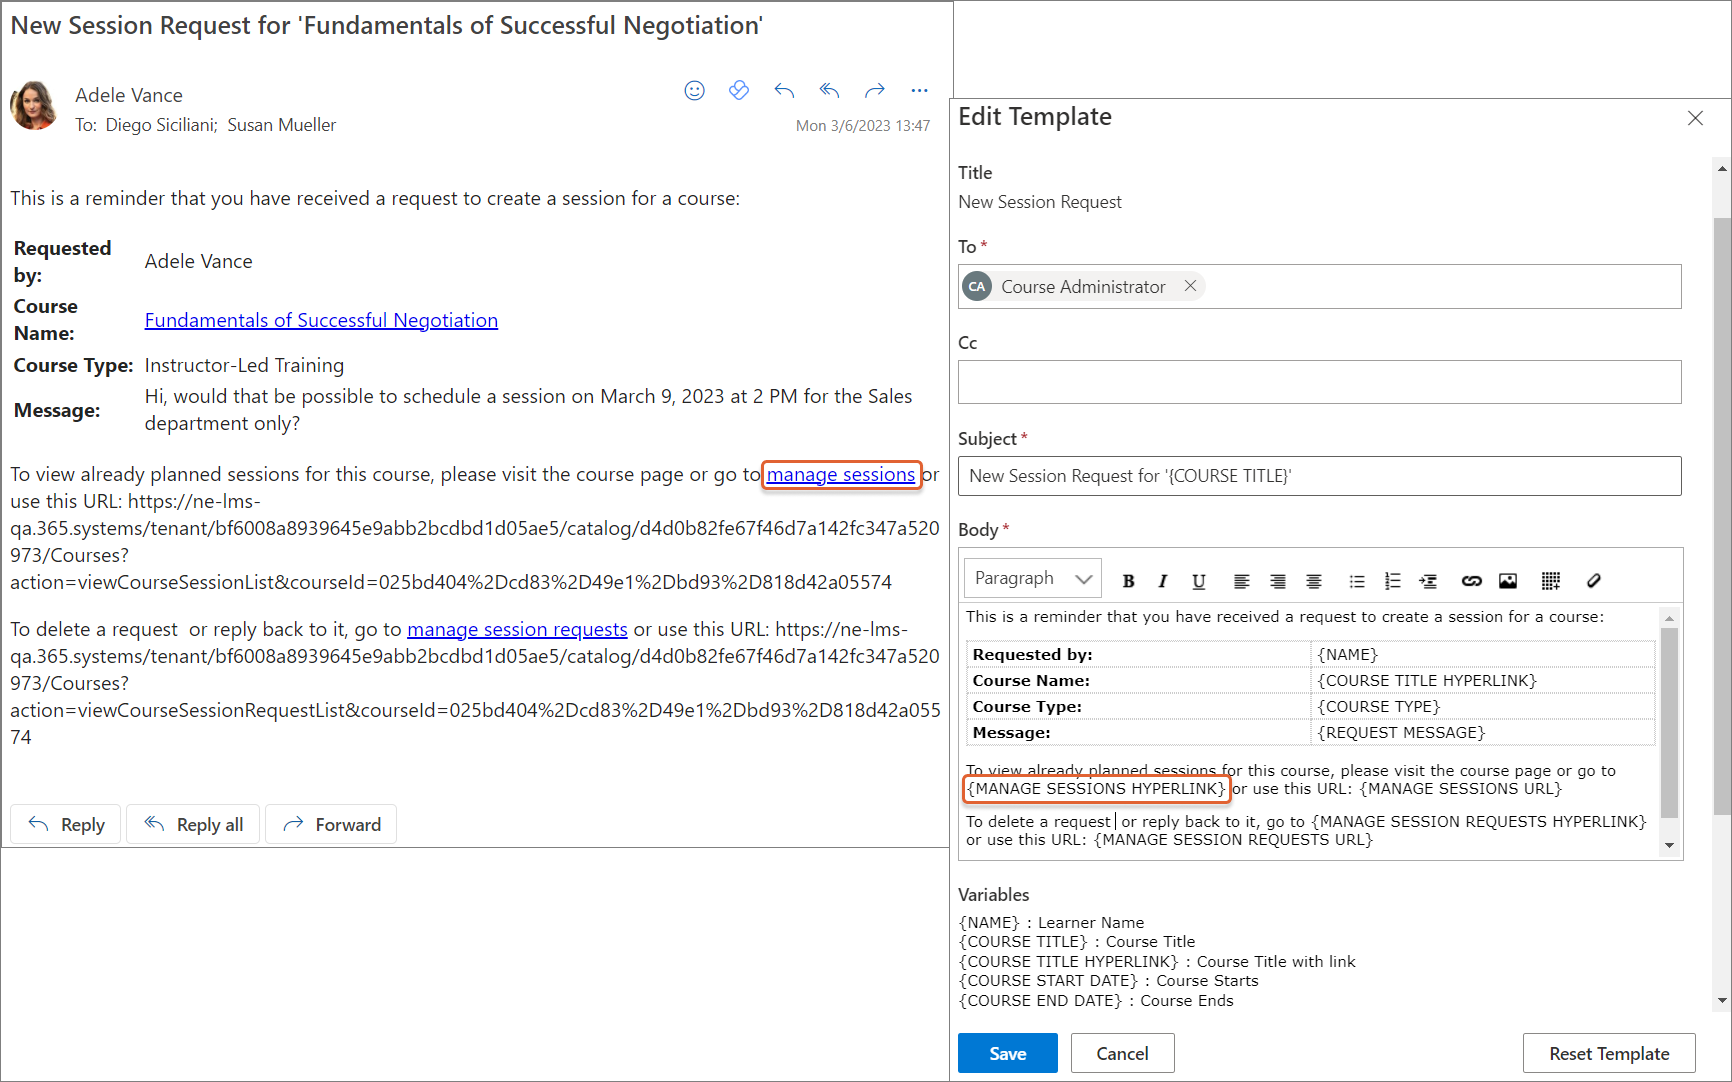This screenshot has width=1732, height=1082.
Task: Click the emoji reaction smiley icon
Action: click(694, 91)
